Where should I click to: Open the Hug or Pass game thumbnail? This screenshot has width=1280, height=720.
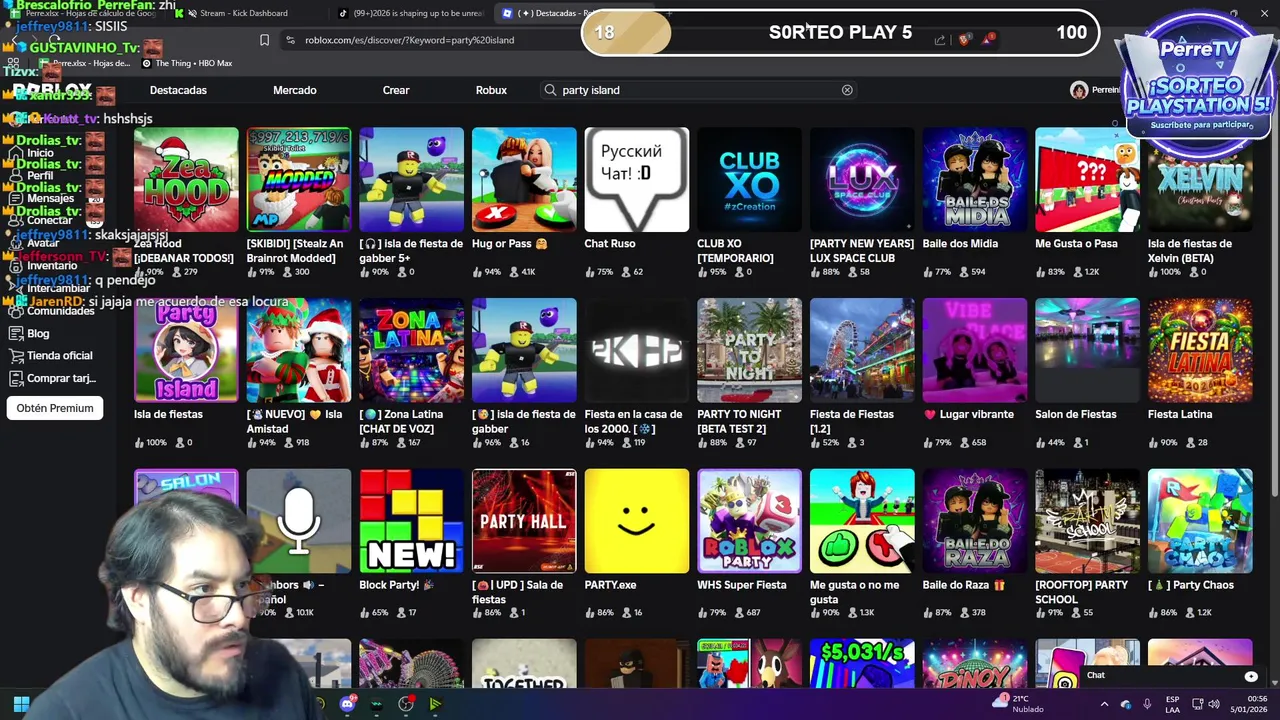[524, 180]
